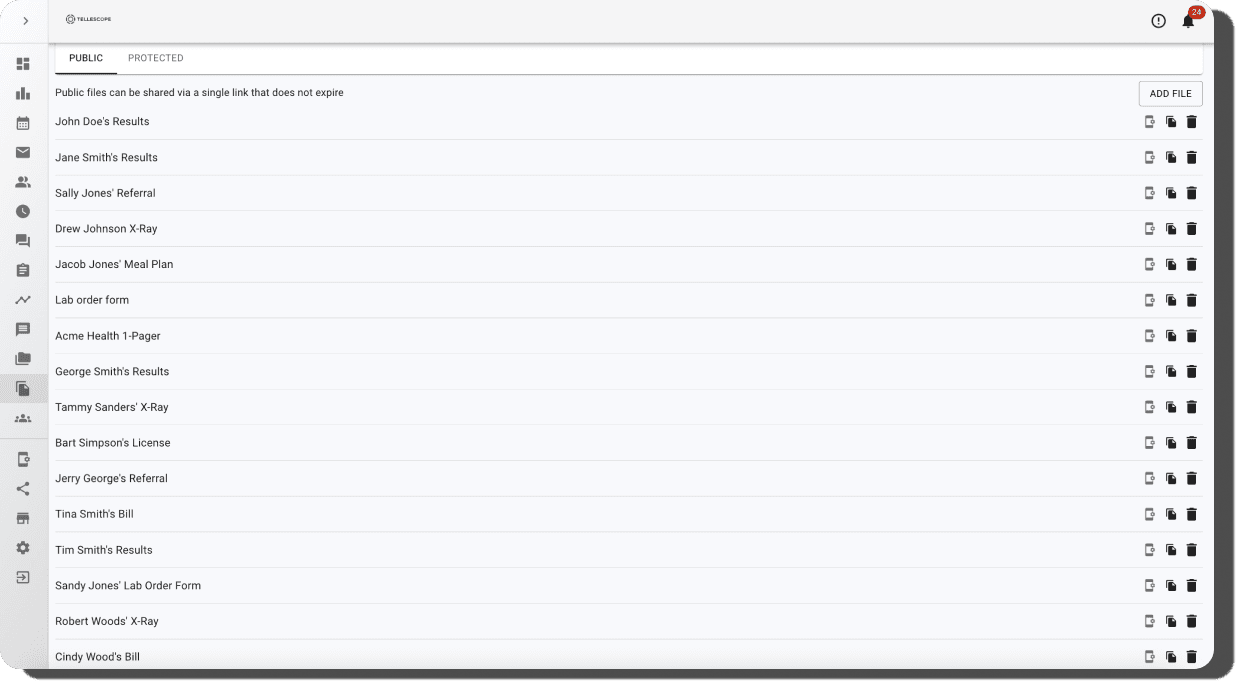Open the clipboard forms icon in sidebar
Screen dimensions: 1236x681
click(23, 270)
